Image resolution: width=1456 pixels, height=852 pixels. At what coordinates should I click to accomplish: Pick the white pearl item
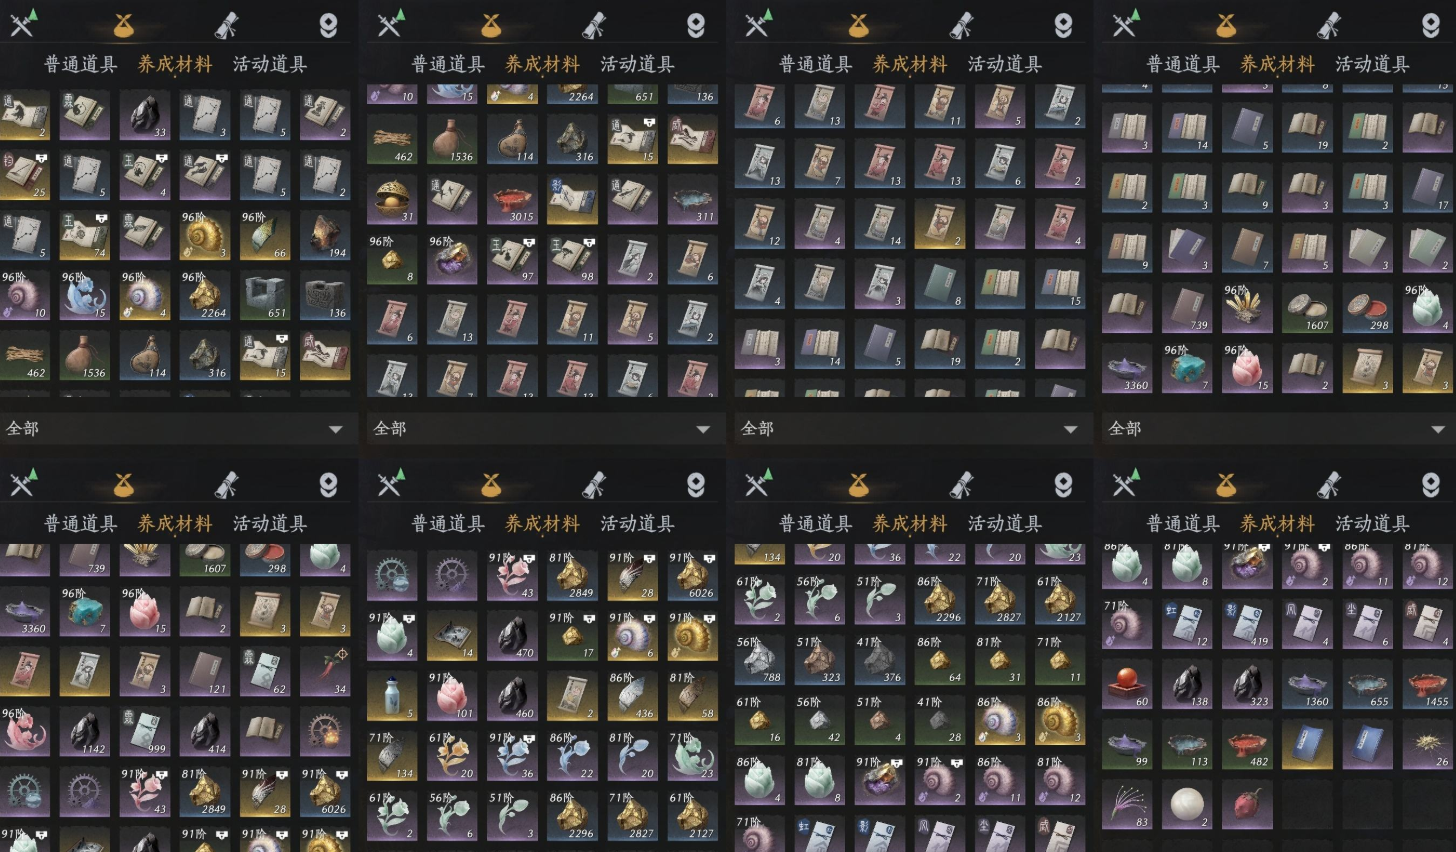[x=1187, y=805]
